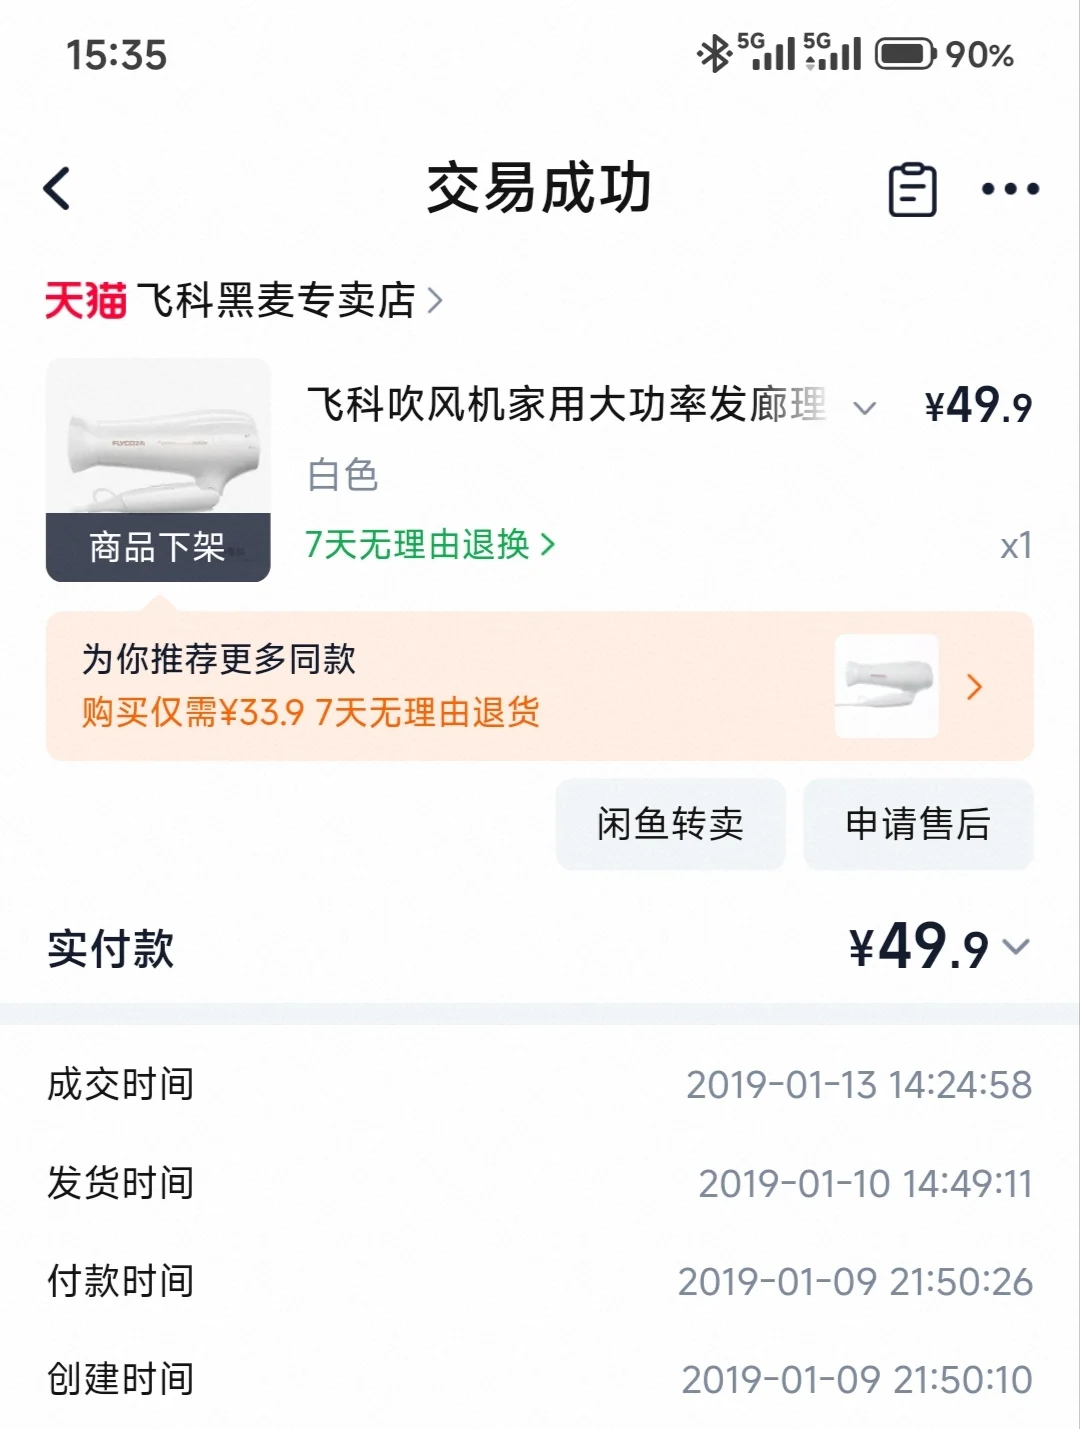
Task: Expand the product title chevron
Action: pyautogui.click(x=865, y=407)
